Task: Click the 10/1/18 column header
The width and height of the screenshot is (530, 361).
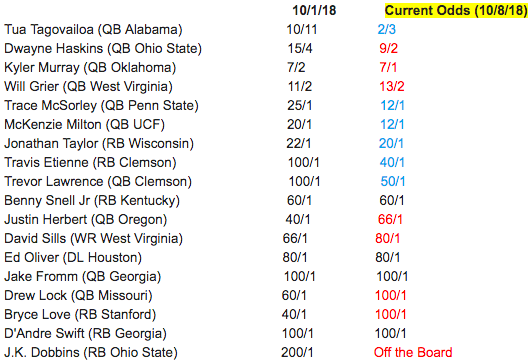Action: [314, 10]
